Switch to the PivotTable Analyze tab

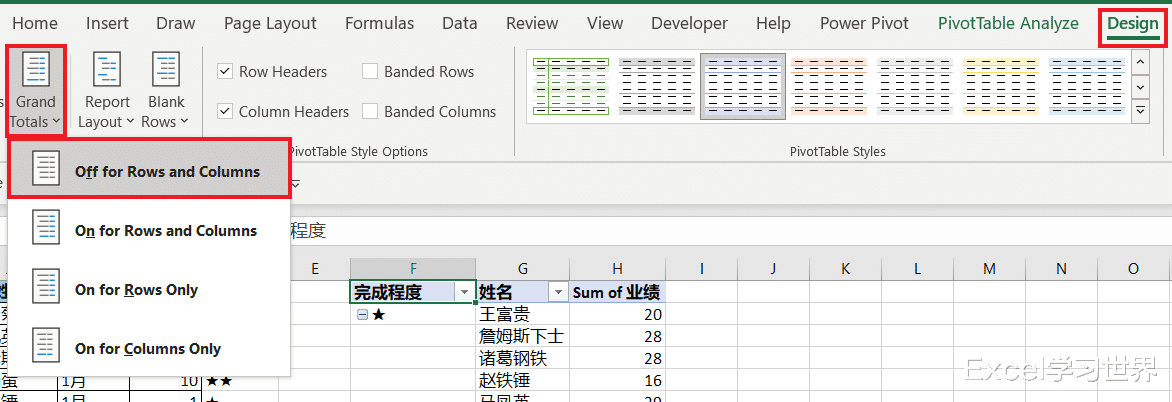pyautogui.click(x=1008, y=23)
